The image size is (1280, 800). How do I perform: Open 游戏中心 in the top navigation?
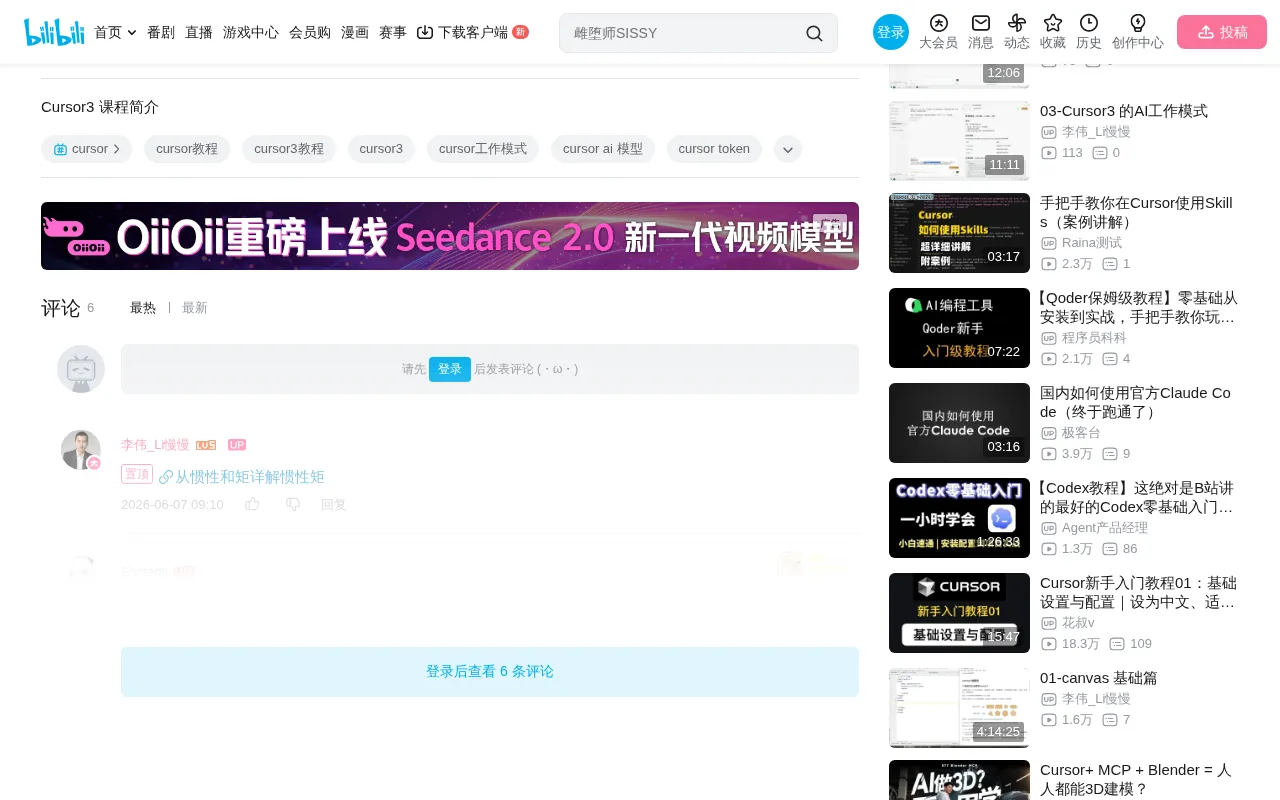(251, 32)
